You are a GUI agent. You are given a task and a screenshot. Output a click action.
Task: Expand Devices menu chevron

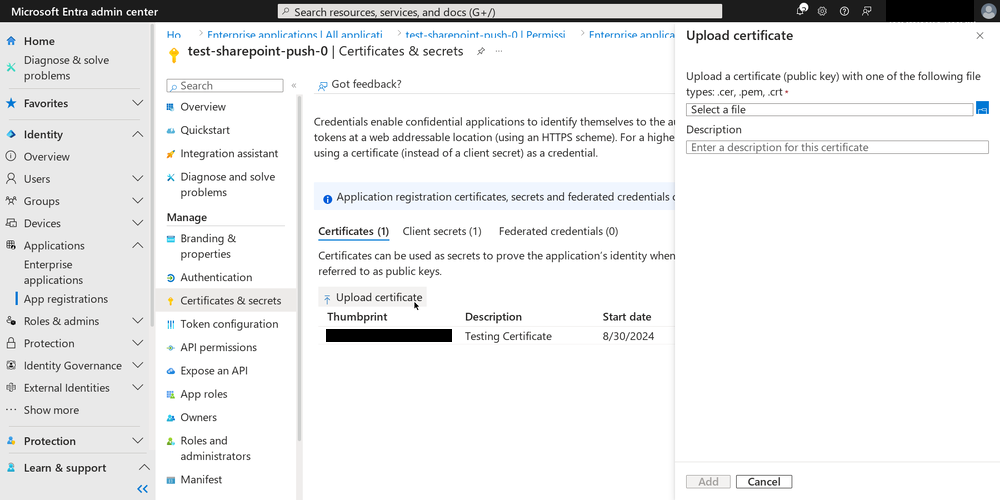pos(137,223)
